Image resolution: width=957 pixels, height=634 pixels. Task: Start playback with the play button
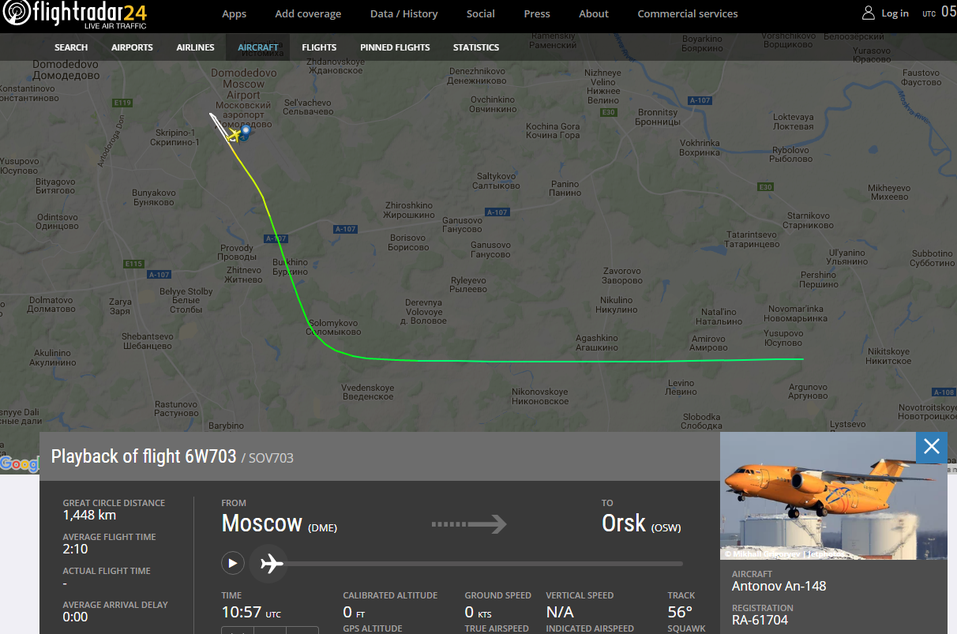(x=233, y=563)
